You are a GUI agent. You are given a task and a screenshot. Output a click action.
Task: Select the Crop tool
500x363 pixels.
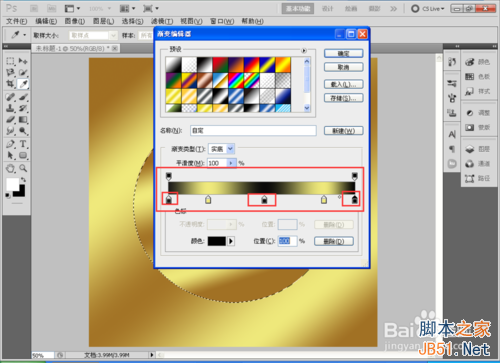click(10, 84)
